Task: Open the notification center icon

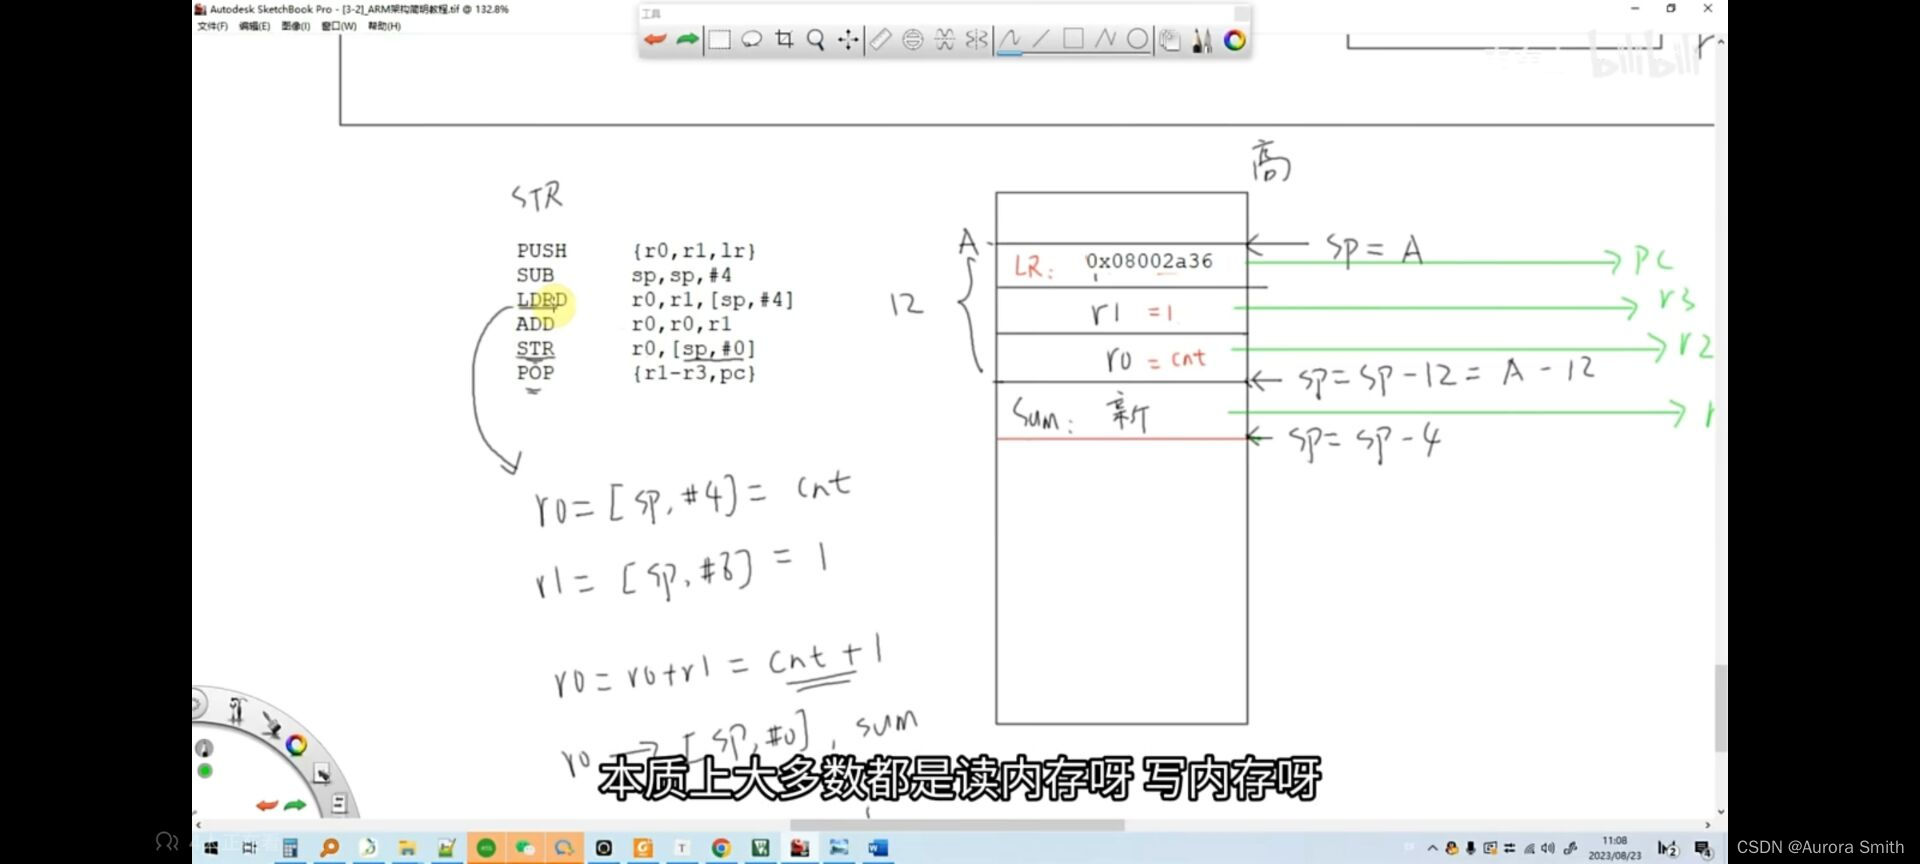Action: click(x=1703, y=848)
